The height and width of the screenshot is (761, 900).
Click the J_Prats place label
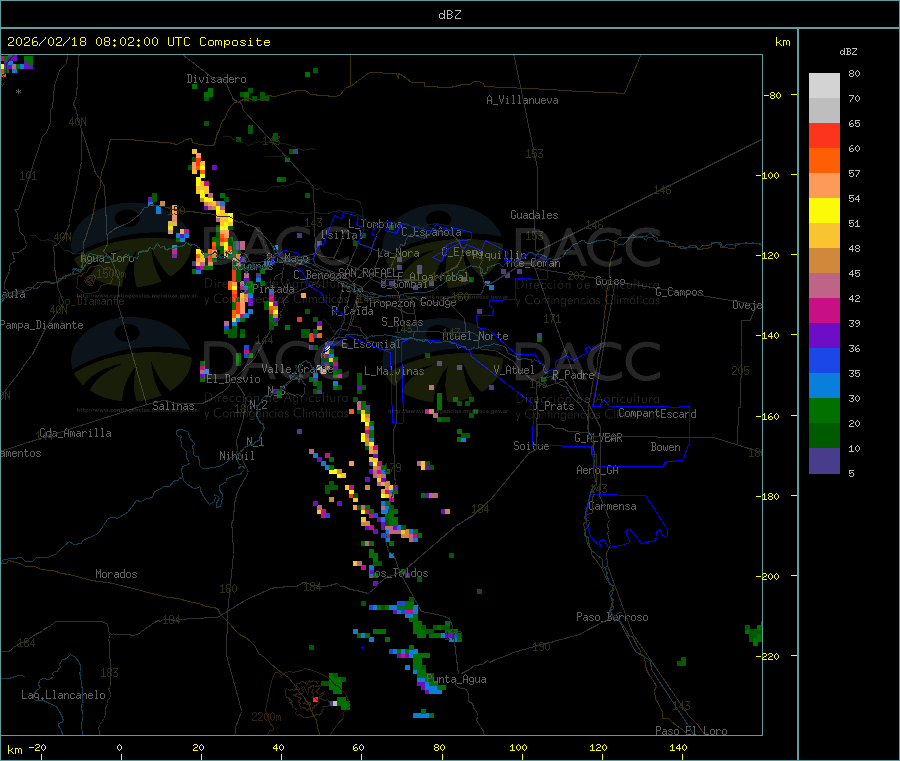pos(554,406)
